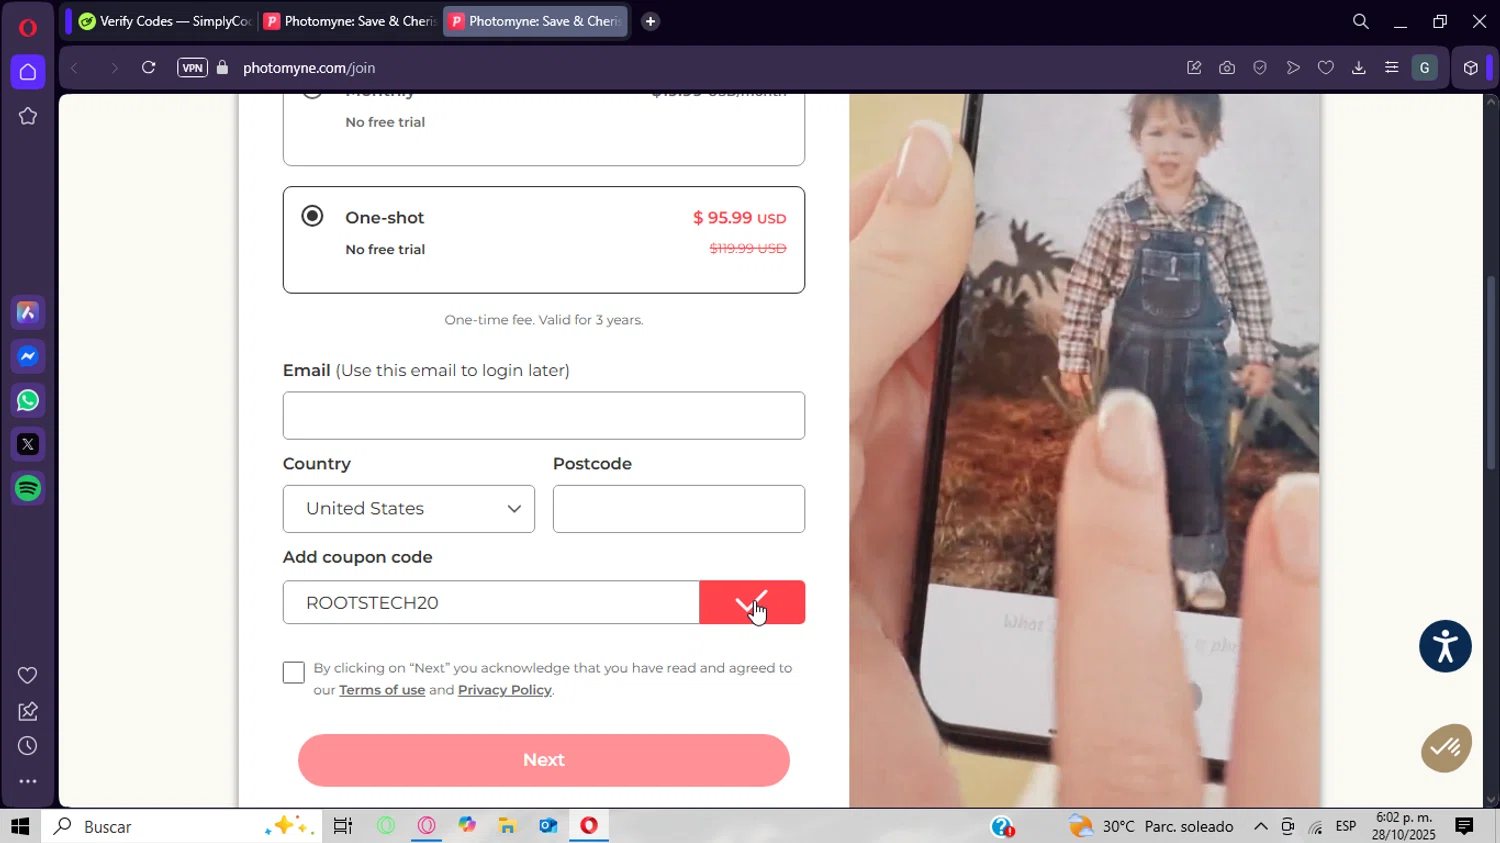Open the Opera taskbar icon
This screenshot has width=1500, height=843.
coord(589,826)
